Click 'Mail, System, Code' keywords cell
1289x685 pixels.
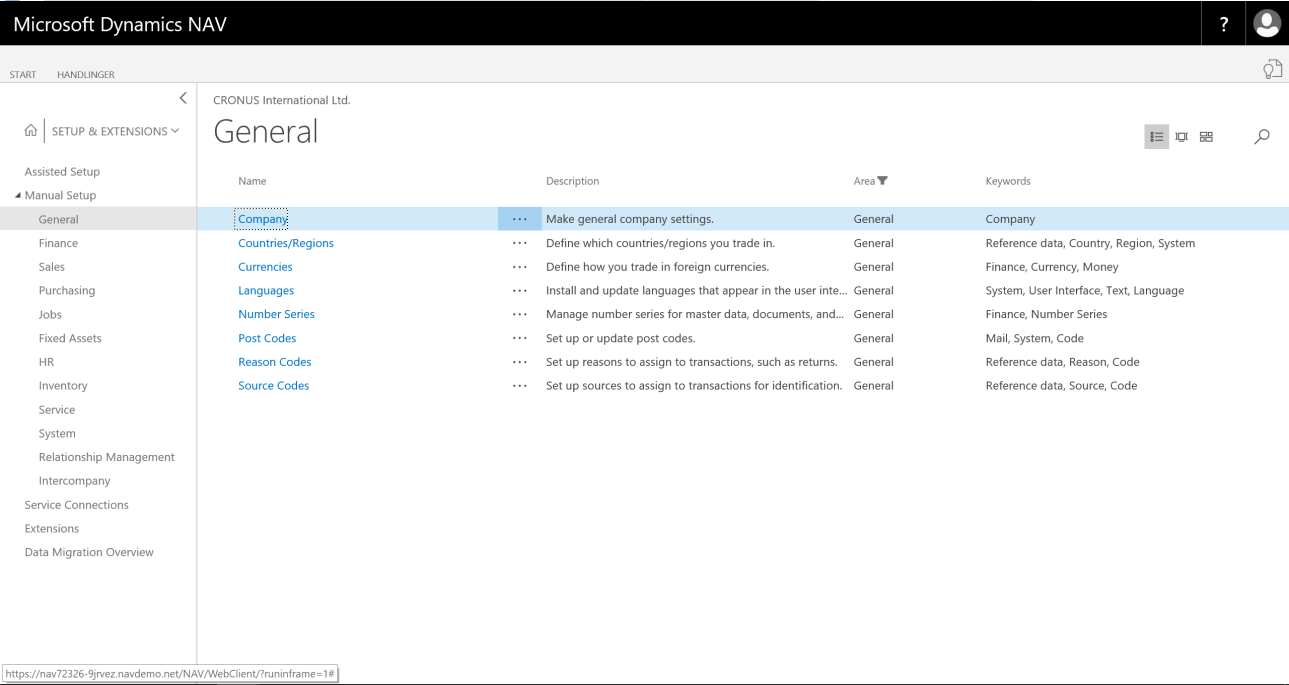(x=1035, y=338)
